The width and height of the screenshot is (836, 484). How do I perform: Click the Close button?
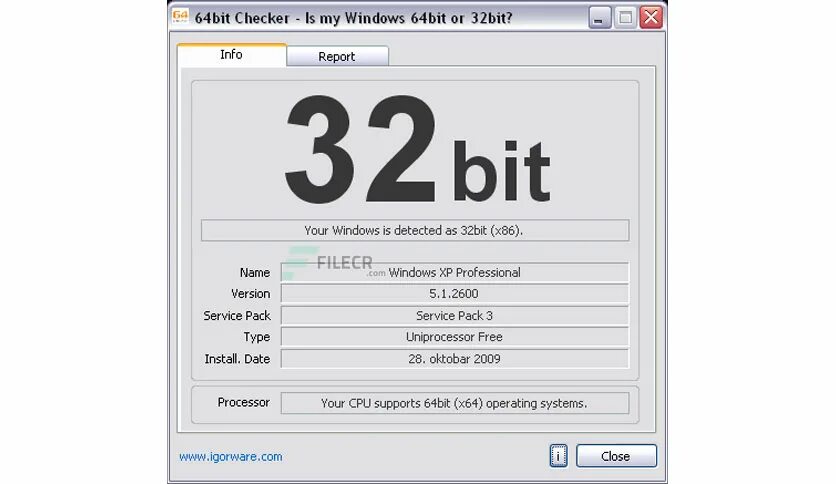[616, 456]
